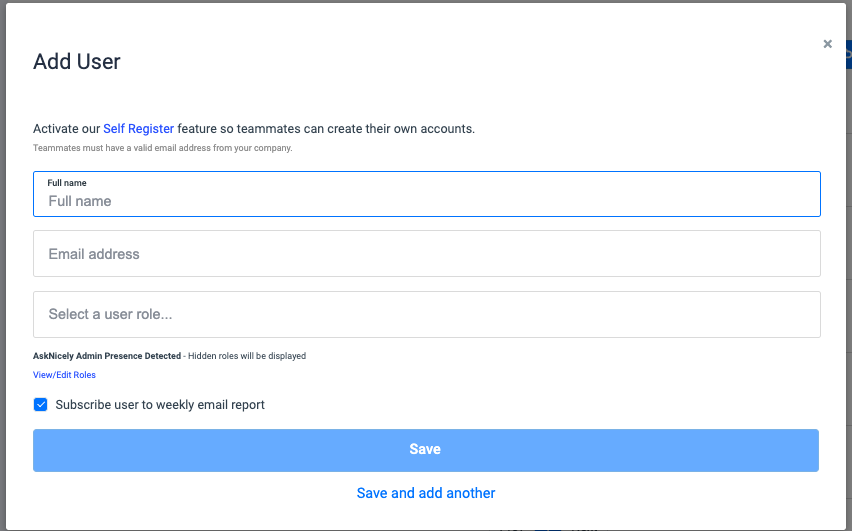Viewport: 852px width, 531px height.
Task: Close the Add User dialog
Action: (x=827, y=44)
